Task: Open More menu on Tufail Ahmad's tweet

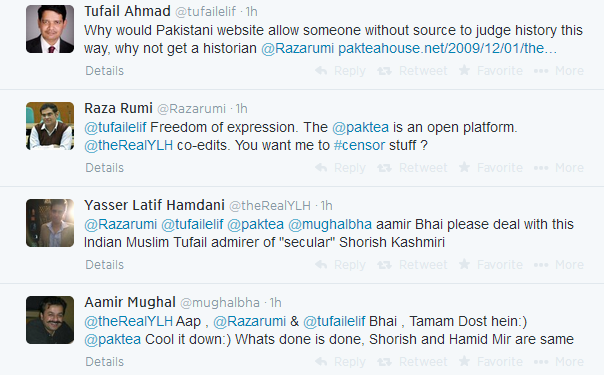Action: pos(559,71)
